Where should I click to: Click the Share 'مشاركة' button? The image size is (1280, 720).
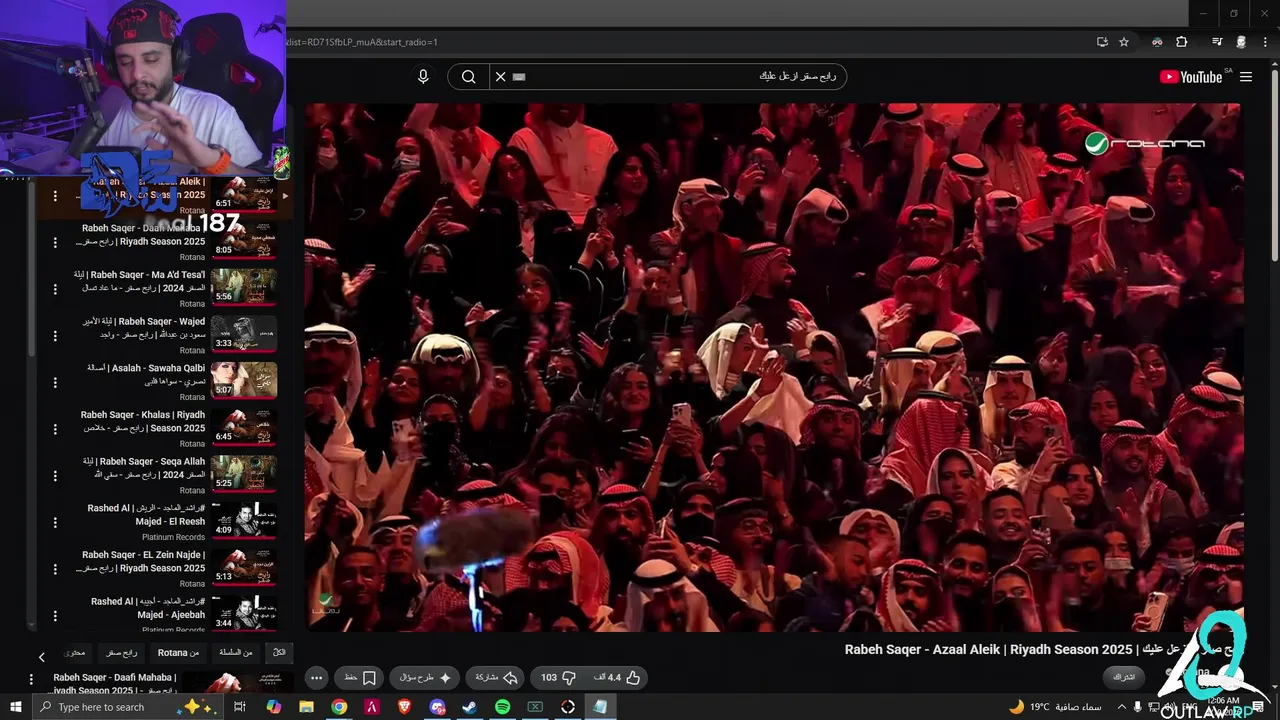pos(496,677)
